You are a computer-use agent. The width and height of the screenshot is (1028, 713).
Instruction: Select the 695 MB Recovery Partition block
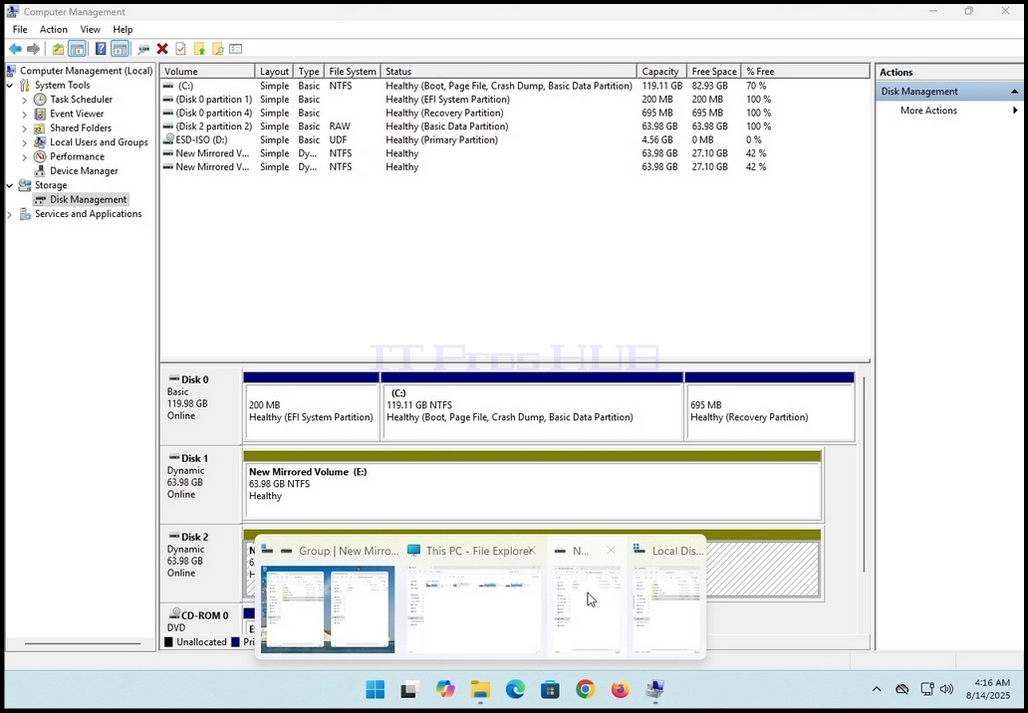pyautogui.click(x=769, y=406)
